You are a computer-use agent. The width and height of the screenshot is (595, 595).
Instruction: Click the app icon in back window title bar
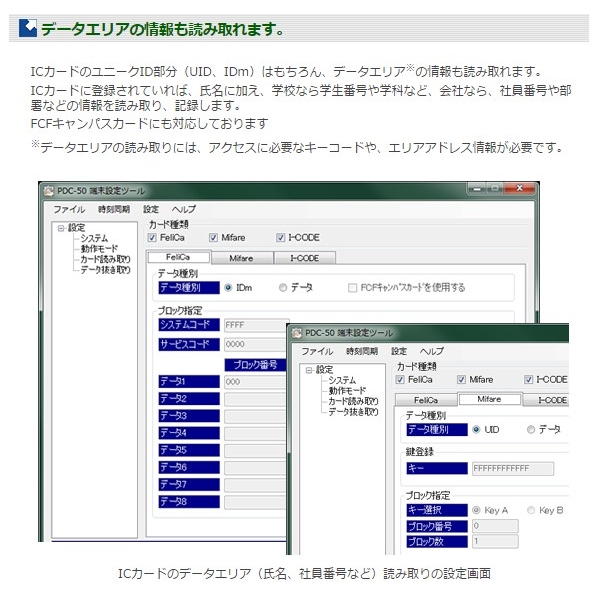pyautogui.click(x=49, y=190)
